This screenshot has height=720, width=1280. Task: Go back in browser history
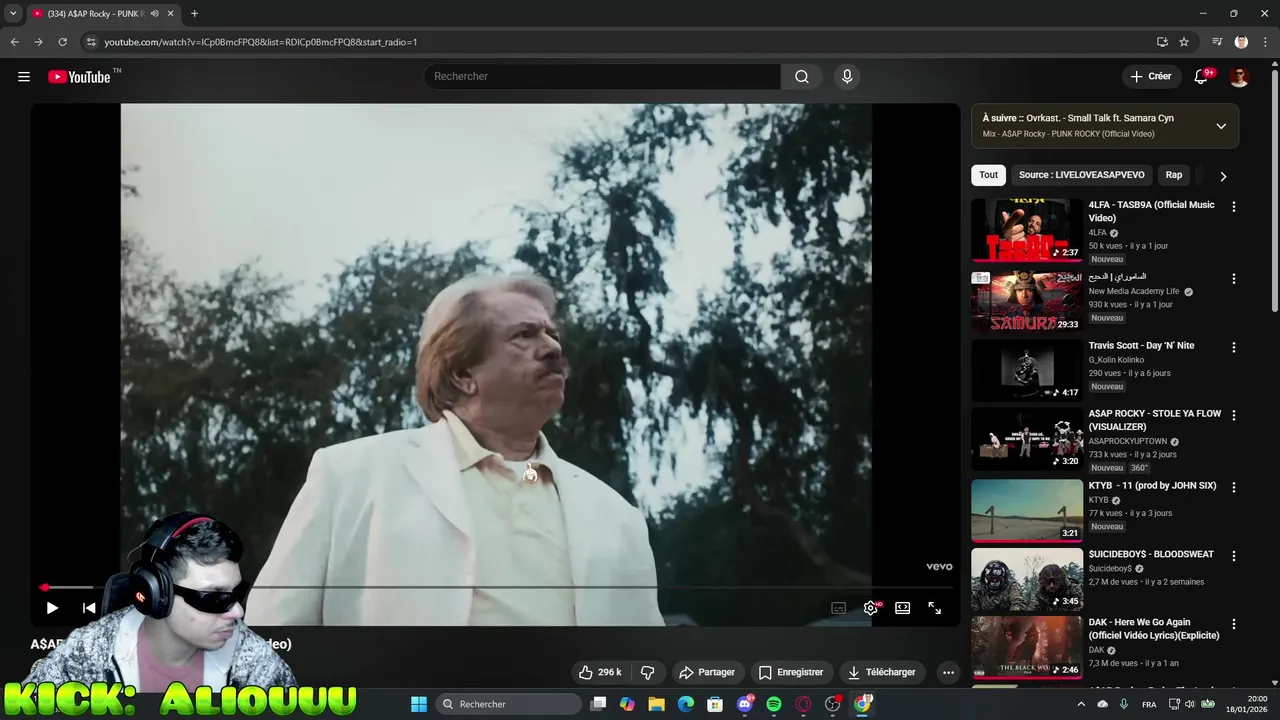(14, 42)
